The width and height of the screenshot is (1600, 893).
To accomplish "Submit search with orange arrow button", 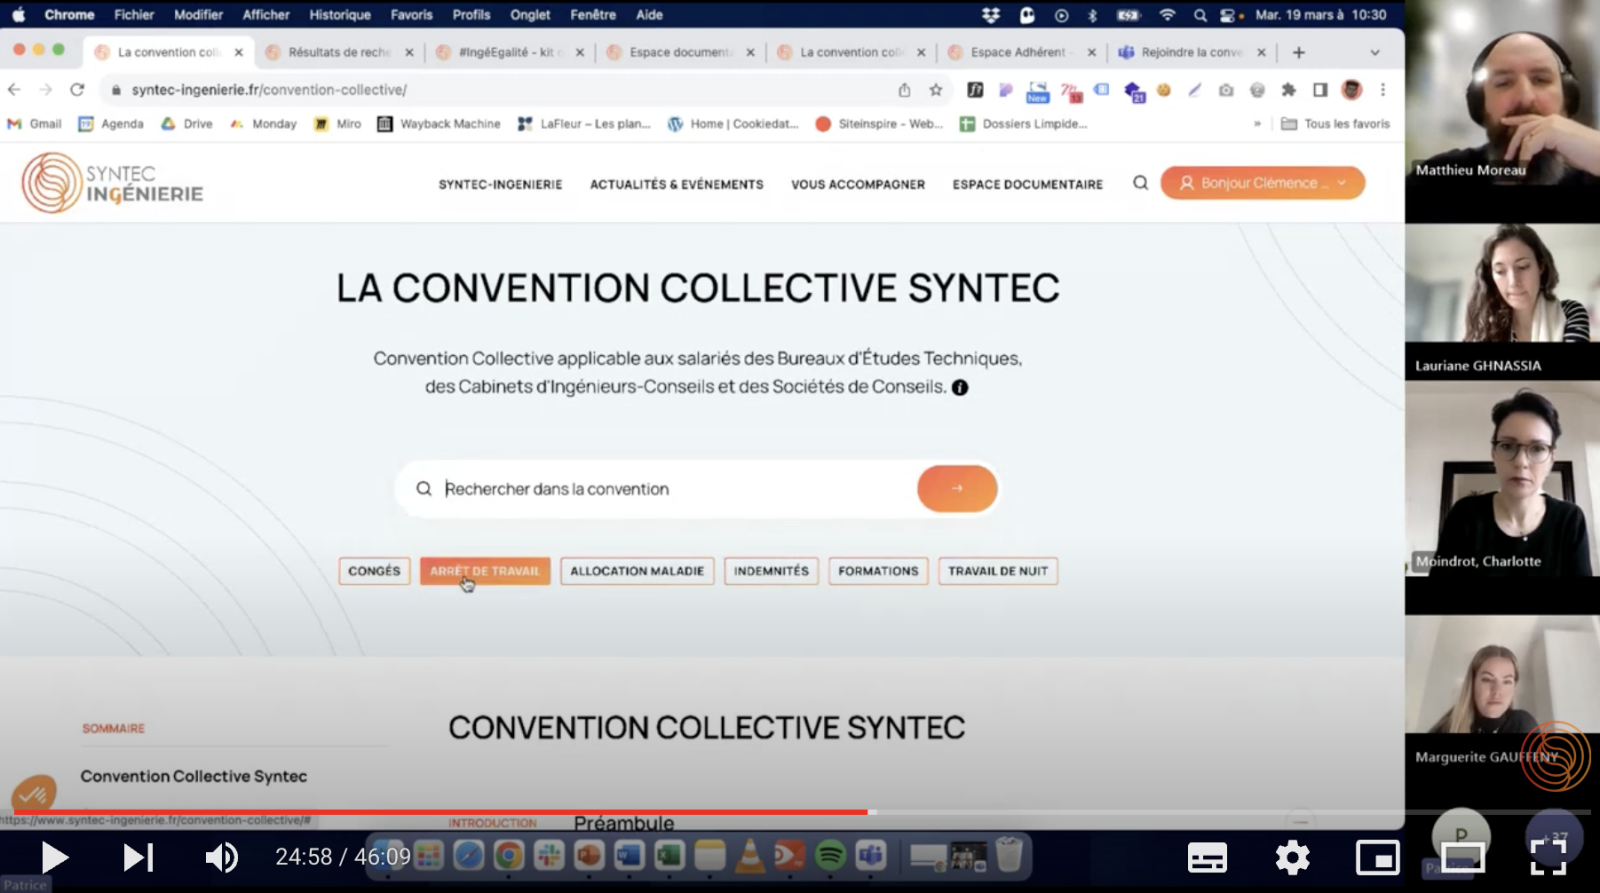I will (x=957, y=489).
